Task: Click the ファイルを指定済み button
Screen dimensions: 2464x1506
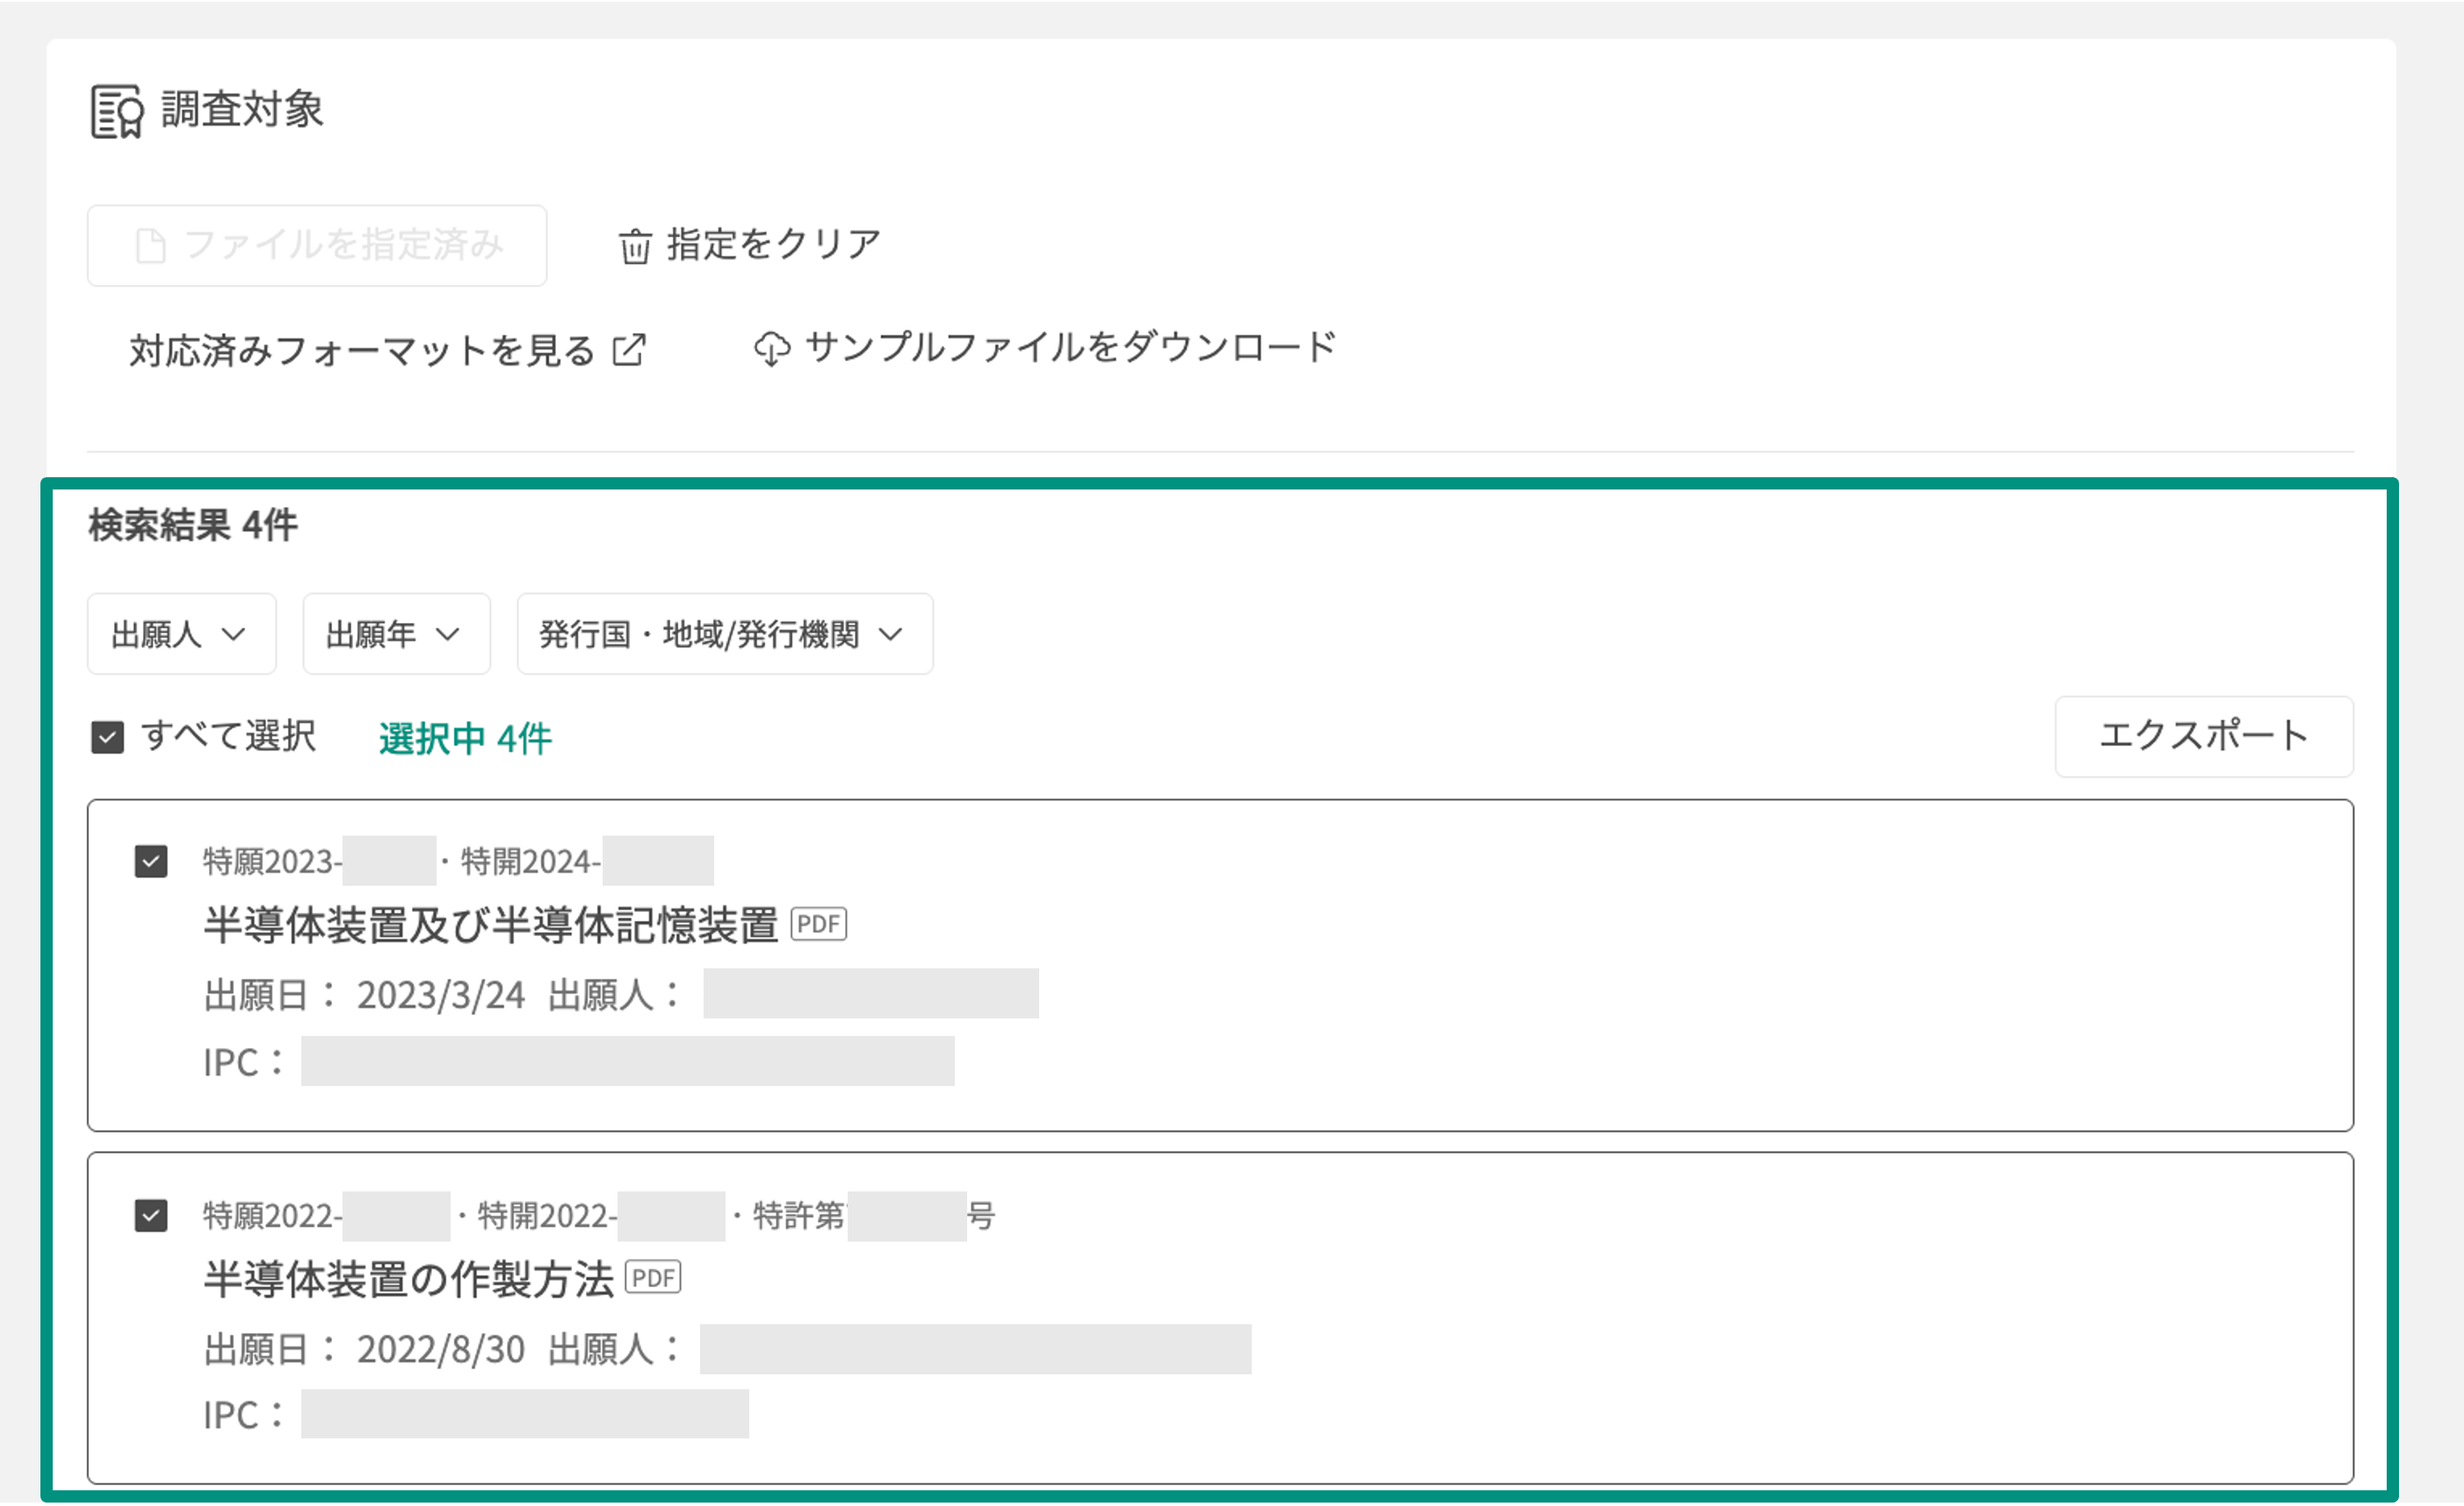Action: click(317, 246)
